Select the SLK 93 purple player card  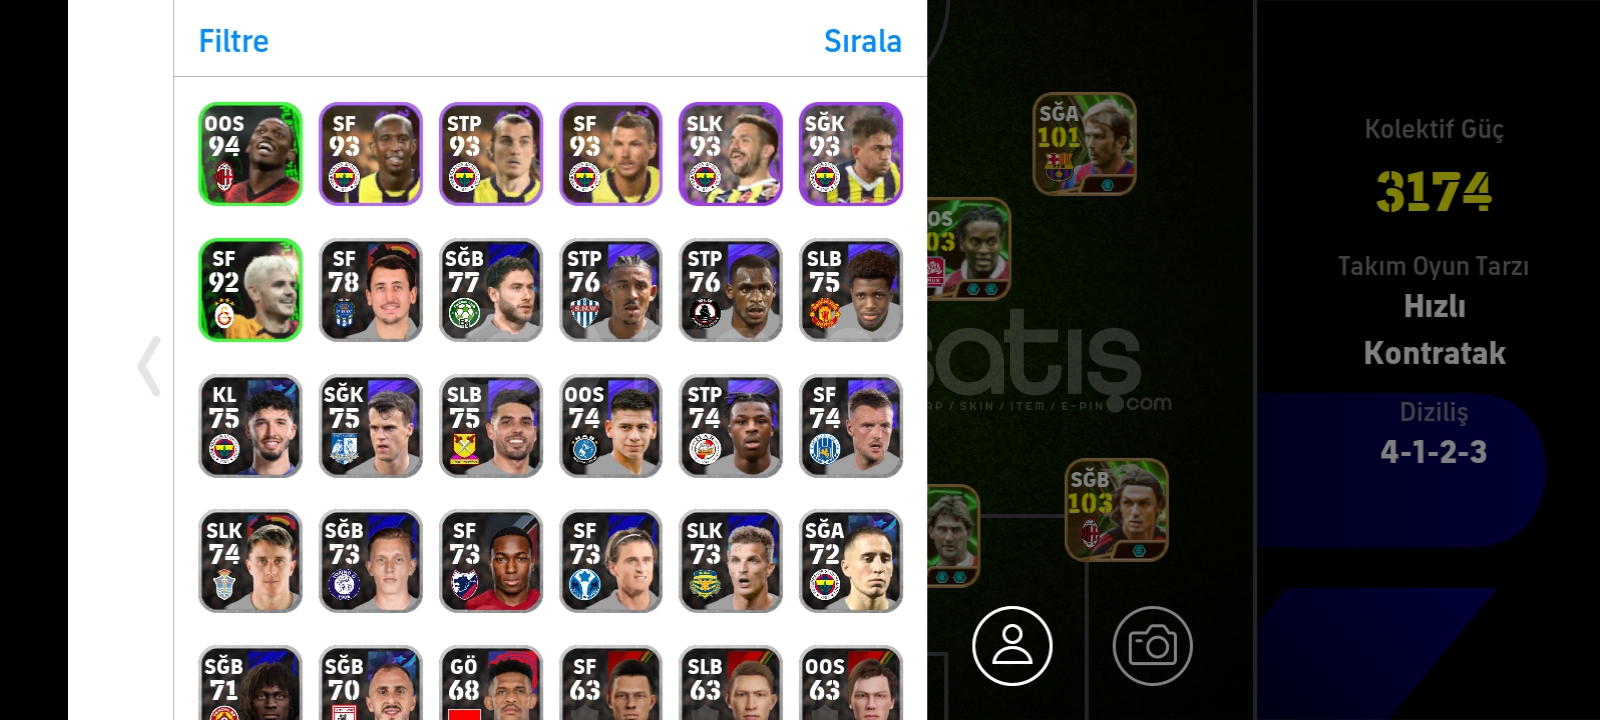click(731, 154)
